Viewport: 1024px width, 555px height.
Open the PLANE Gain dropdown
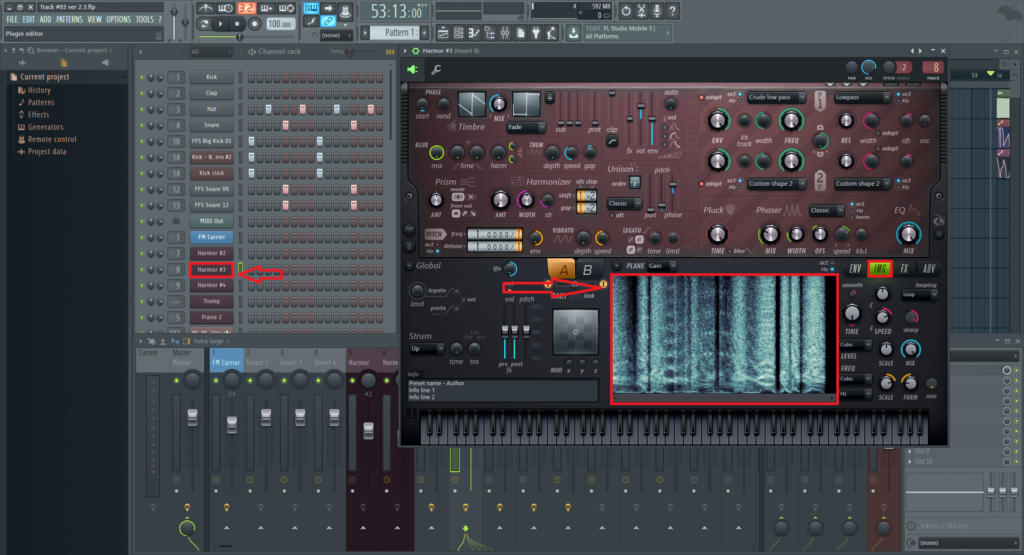click(661, 266)
